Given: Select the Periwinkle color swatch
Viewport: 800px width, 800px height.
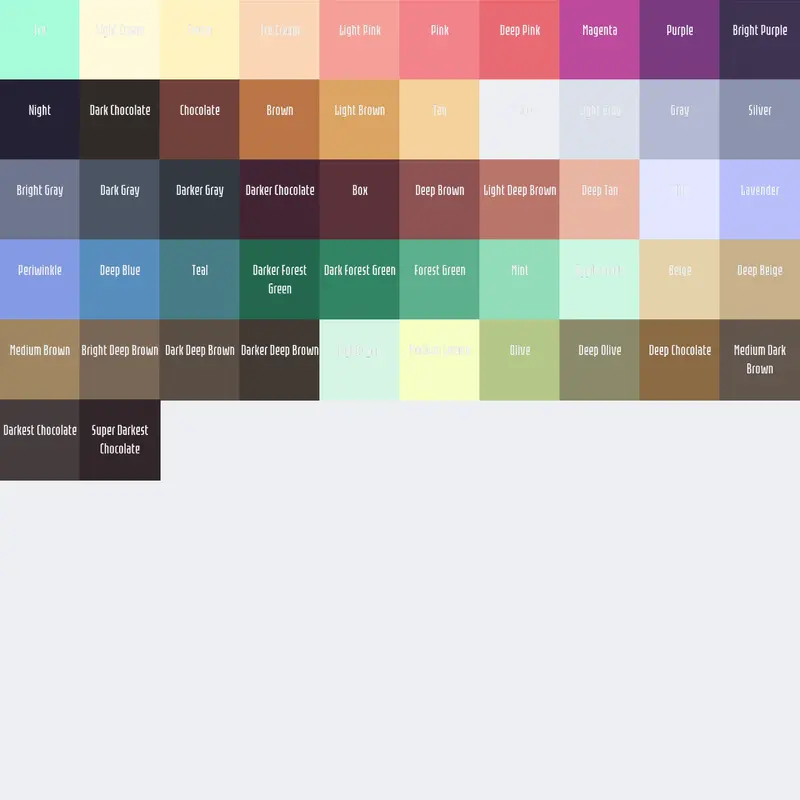Looking at the screenshot, I should [x=40, y=280].
